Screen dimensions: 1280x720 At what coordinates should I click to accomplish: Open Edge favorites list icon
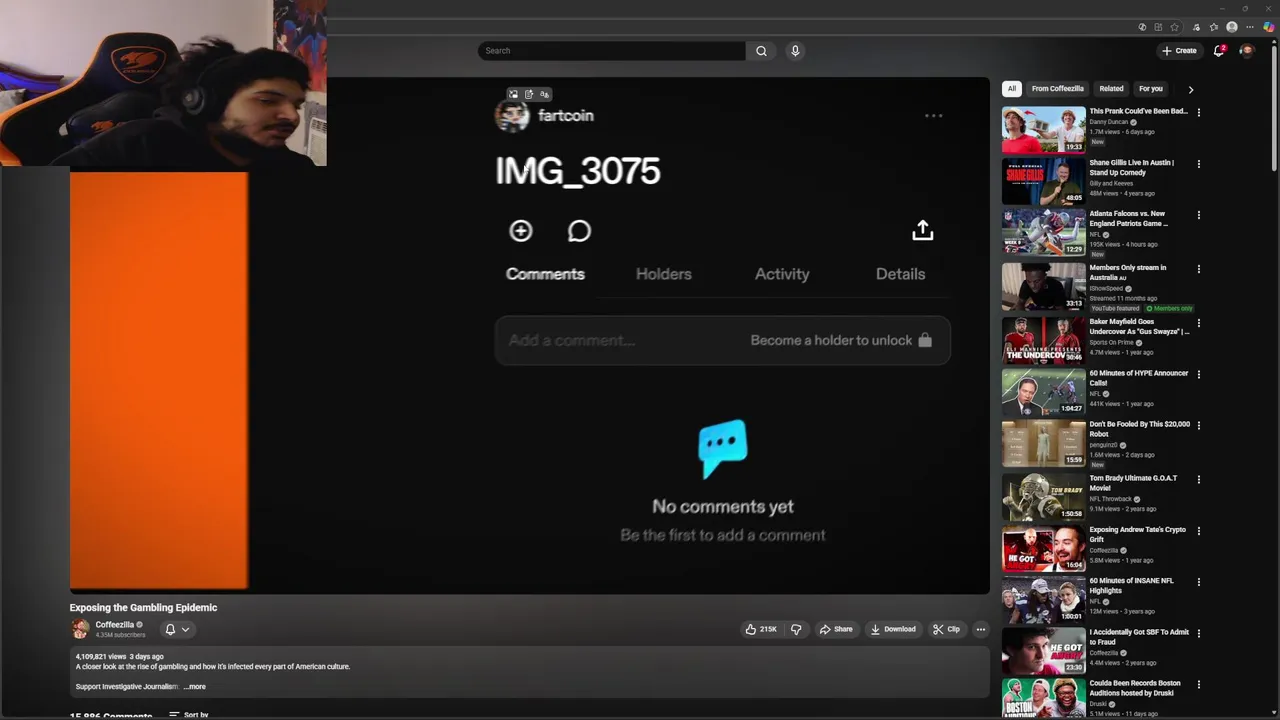(1214, 27)
